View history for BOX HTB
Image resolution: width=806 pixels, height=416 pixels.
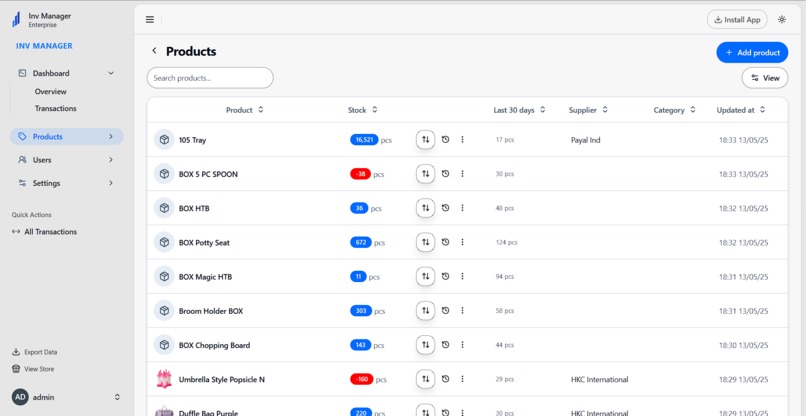pyautogui.click(x=446, y=208)
